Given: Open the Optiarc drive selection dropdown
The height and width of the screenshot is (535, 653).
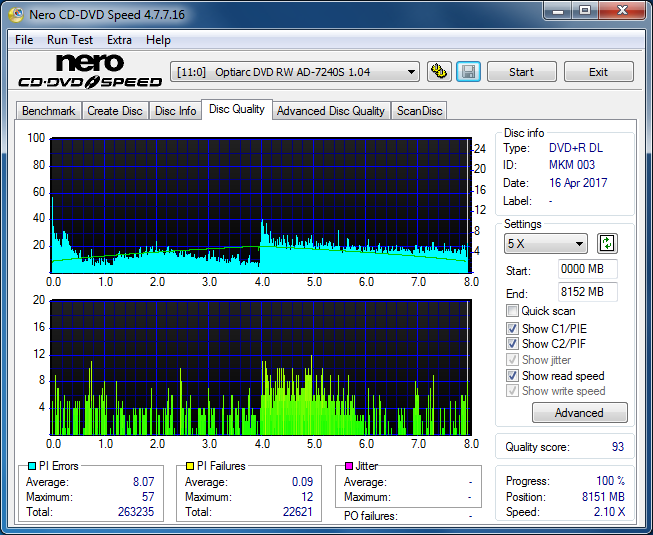Looking at the screenshot, I should tap(295, 72).
